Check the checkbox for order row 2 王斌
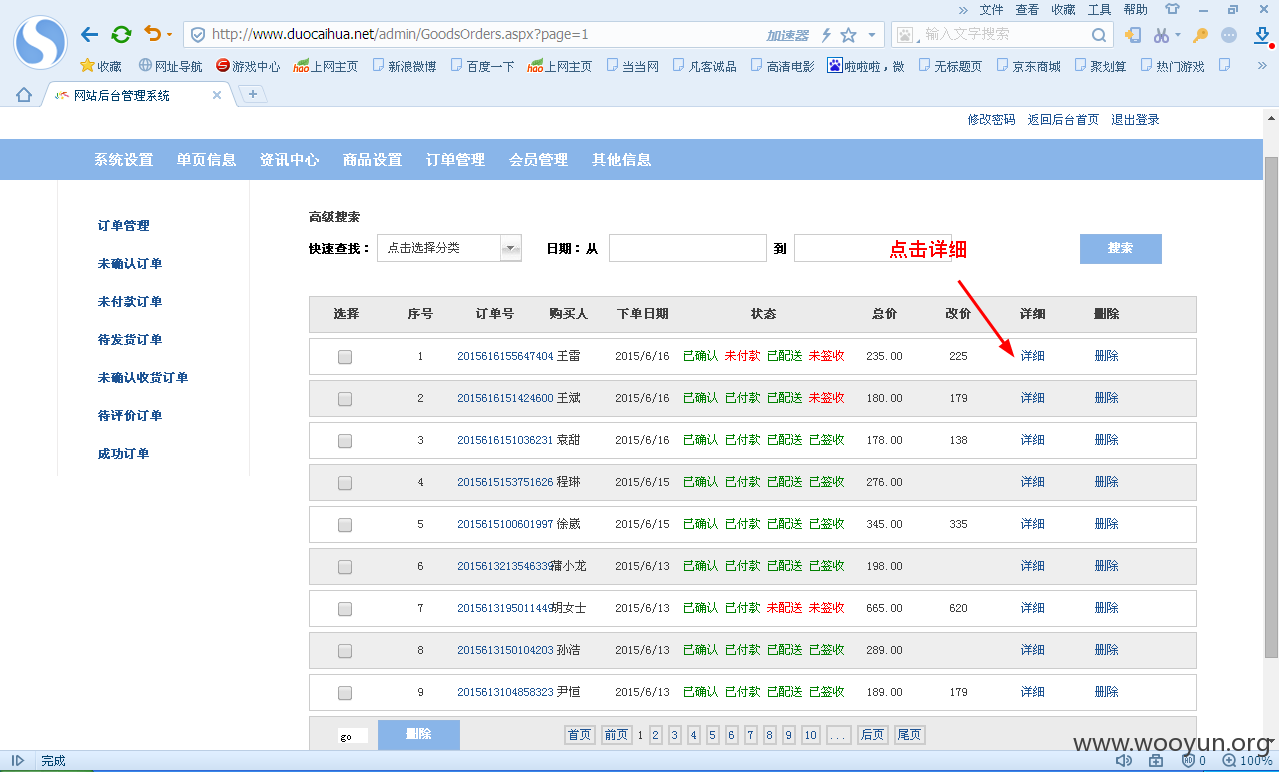 [345, 399]
